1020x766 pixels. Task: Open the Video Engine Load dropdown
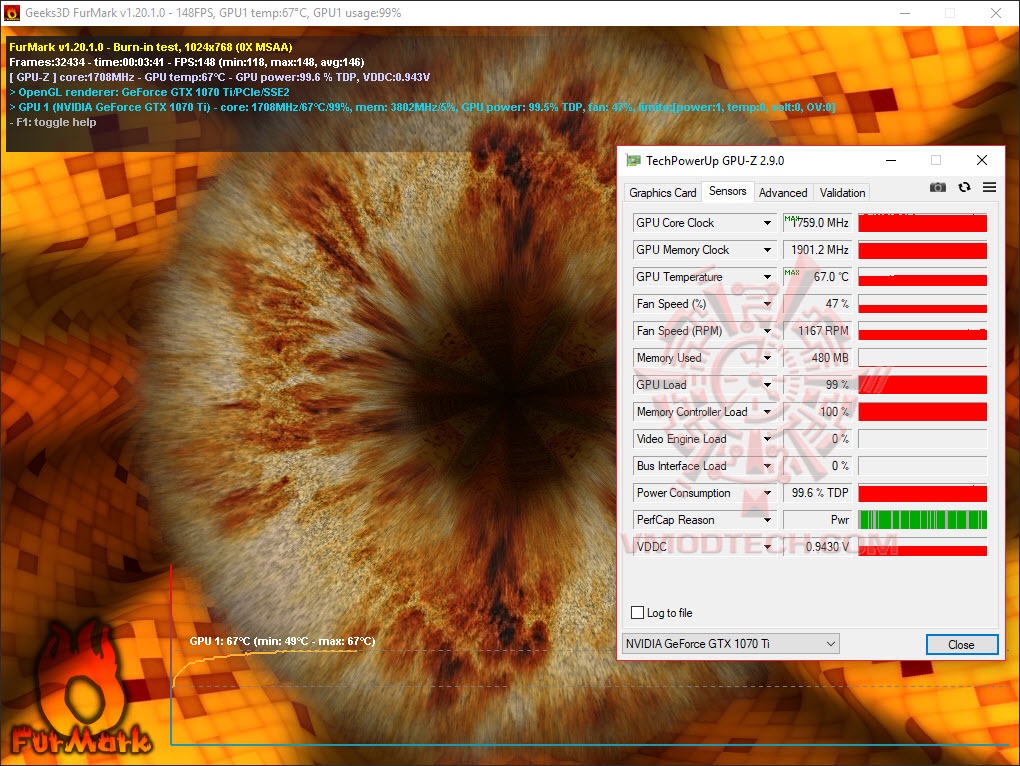pyautogui.click(x=768, y=439)
